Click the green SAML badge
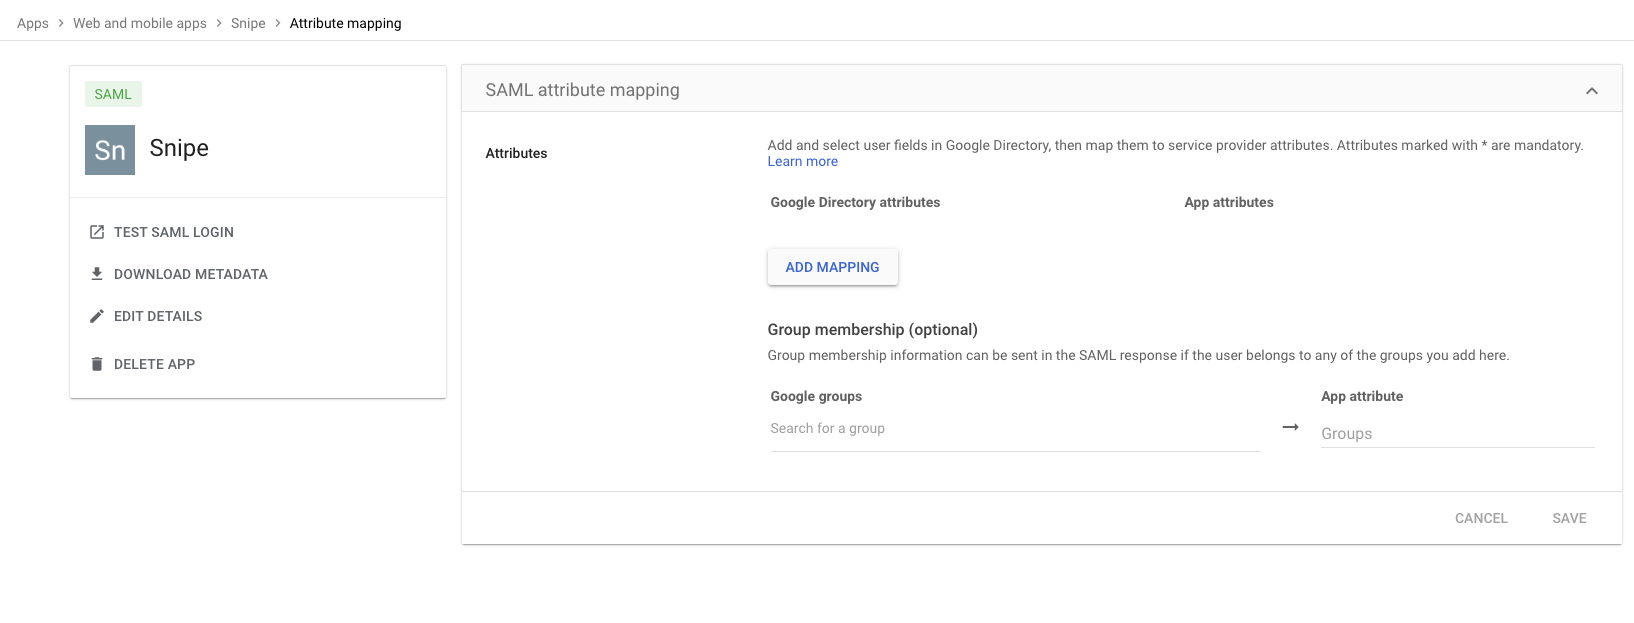Screen dimensions: 1634x623 click(113, 94)
